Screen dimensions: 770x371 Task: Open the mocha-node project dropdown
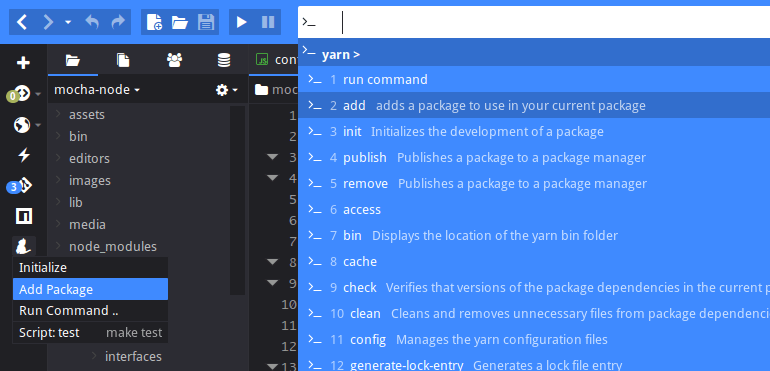[97, 90]
